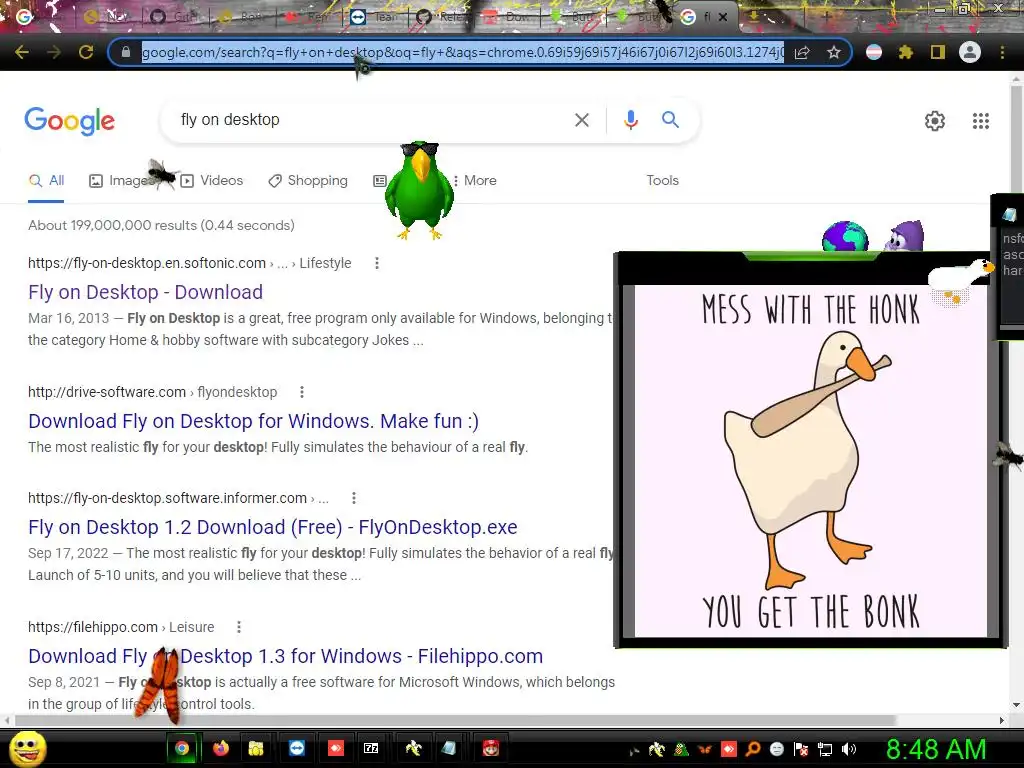
Task: Switch to the TeamViewer browser tab
Action: (374, 17)
